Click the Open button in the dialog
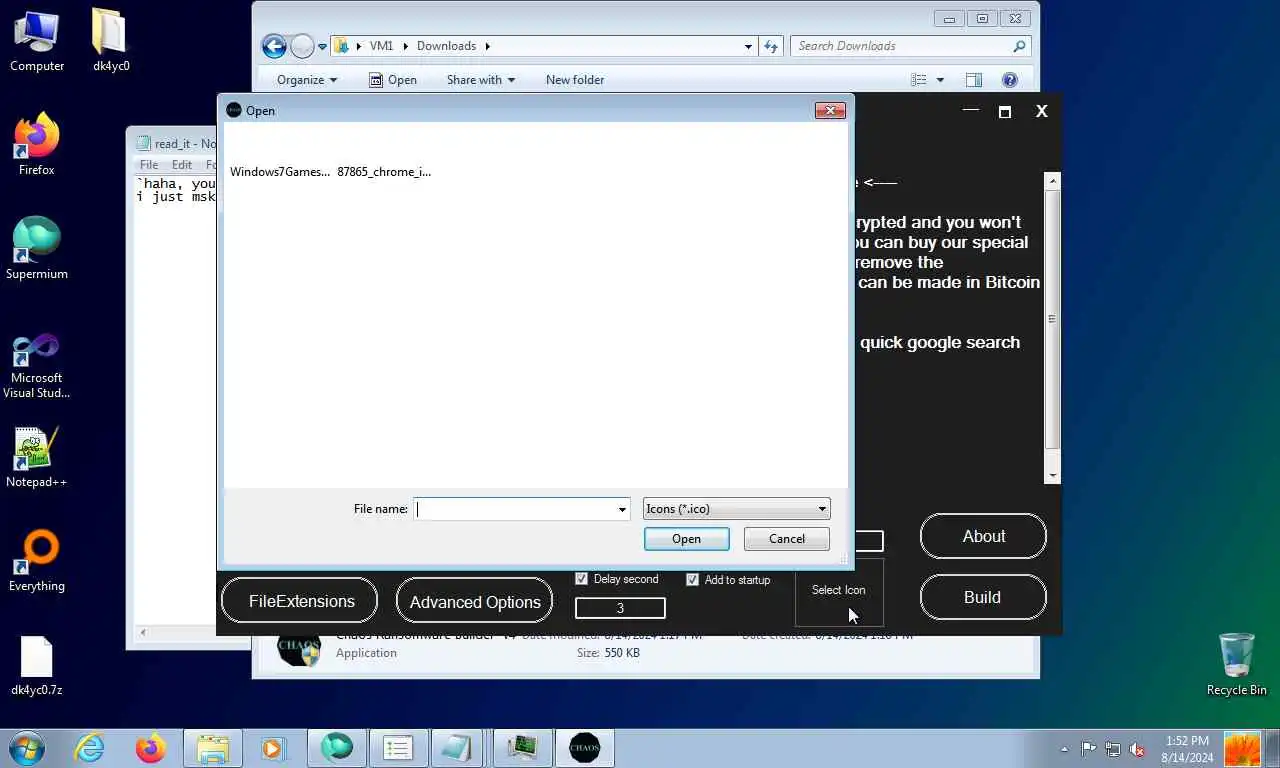The image size is (1280, 768). 686,539
